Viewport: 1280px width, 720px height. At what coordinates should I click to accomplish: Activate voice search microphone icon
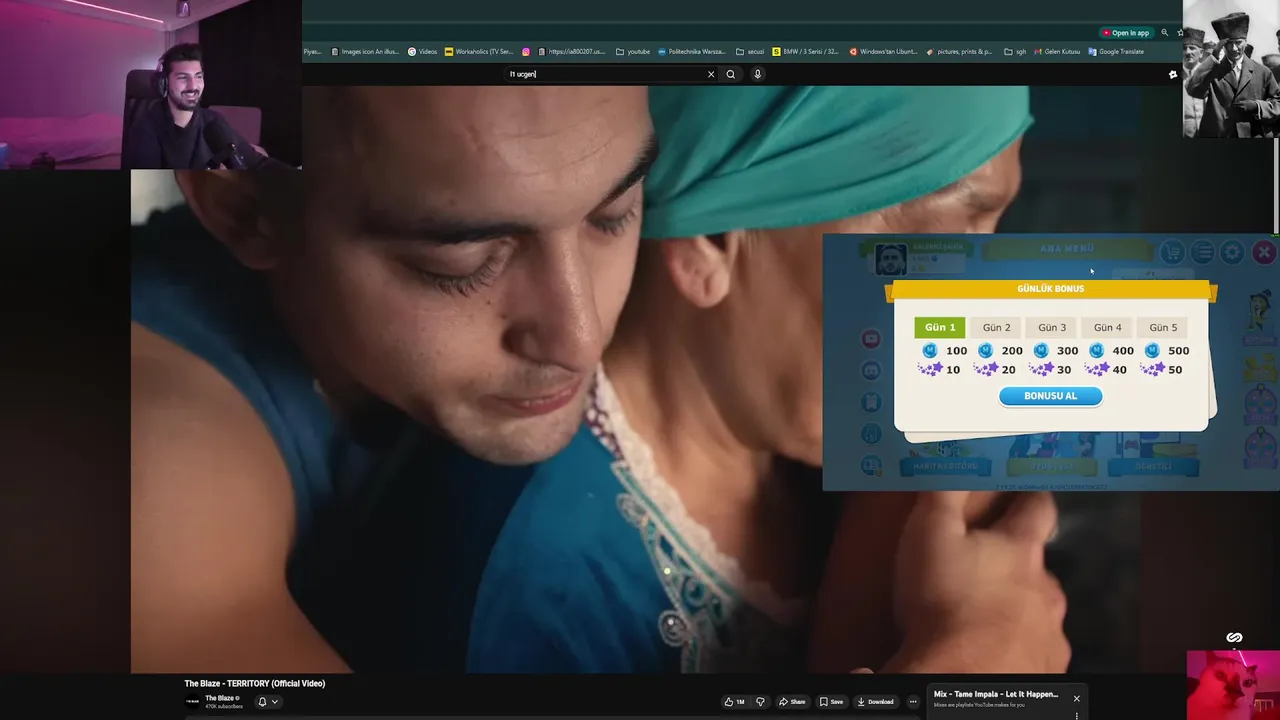point(757,74)
